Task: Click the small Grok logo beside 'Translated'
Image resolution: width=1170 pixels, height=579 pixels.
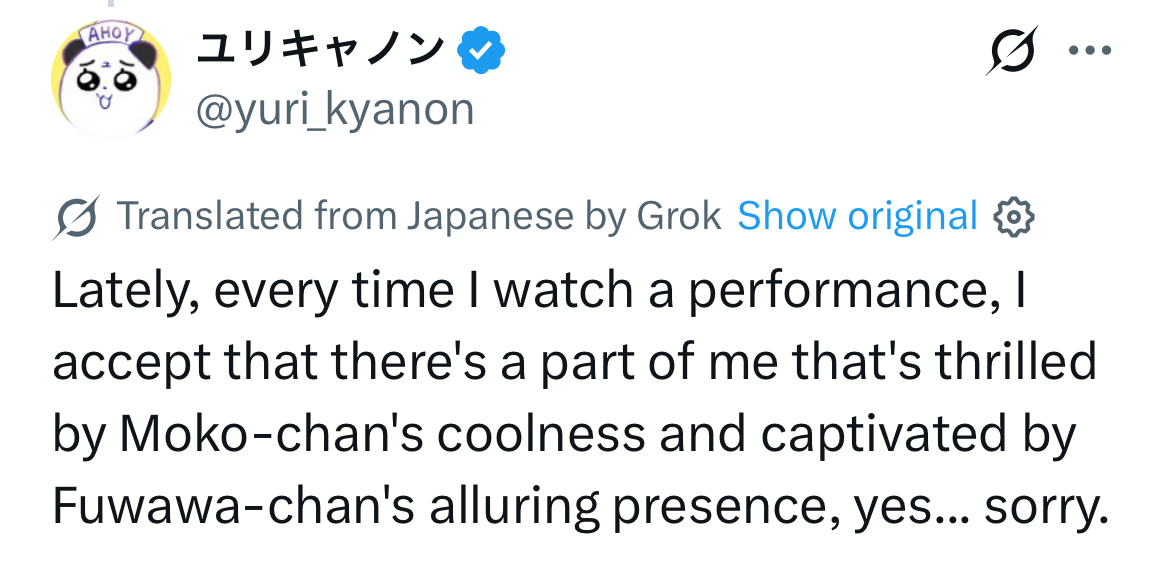Action: click(x=77, y=218)
